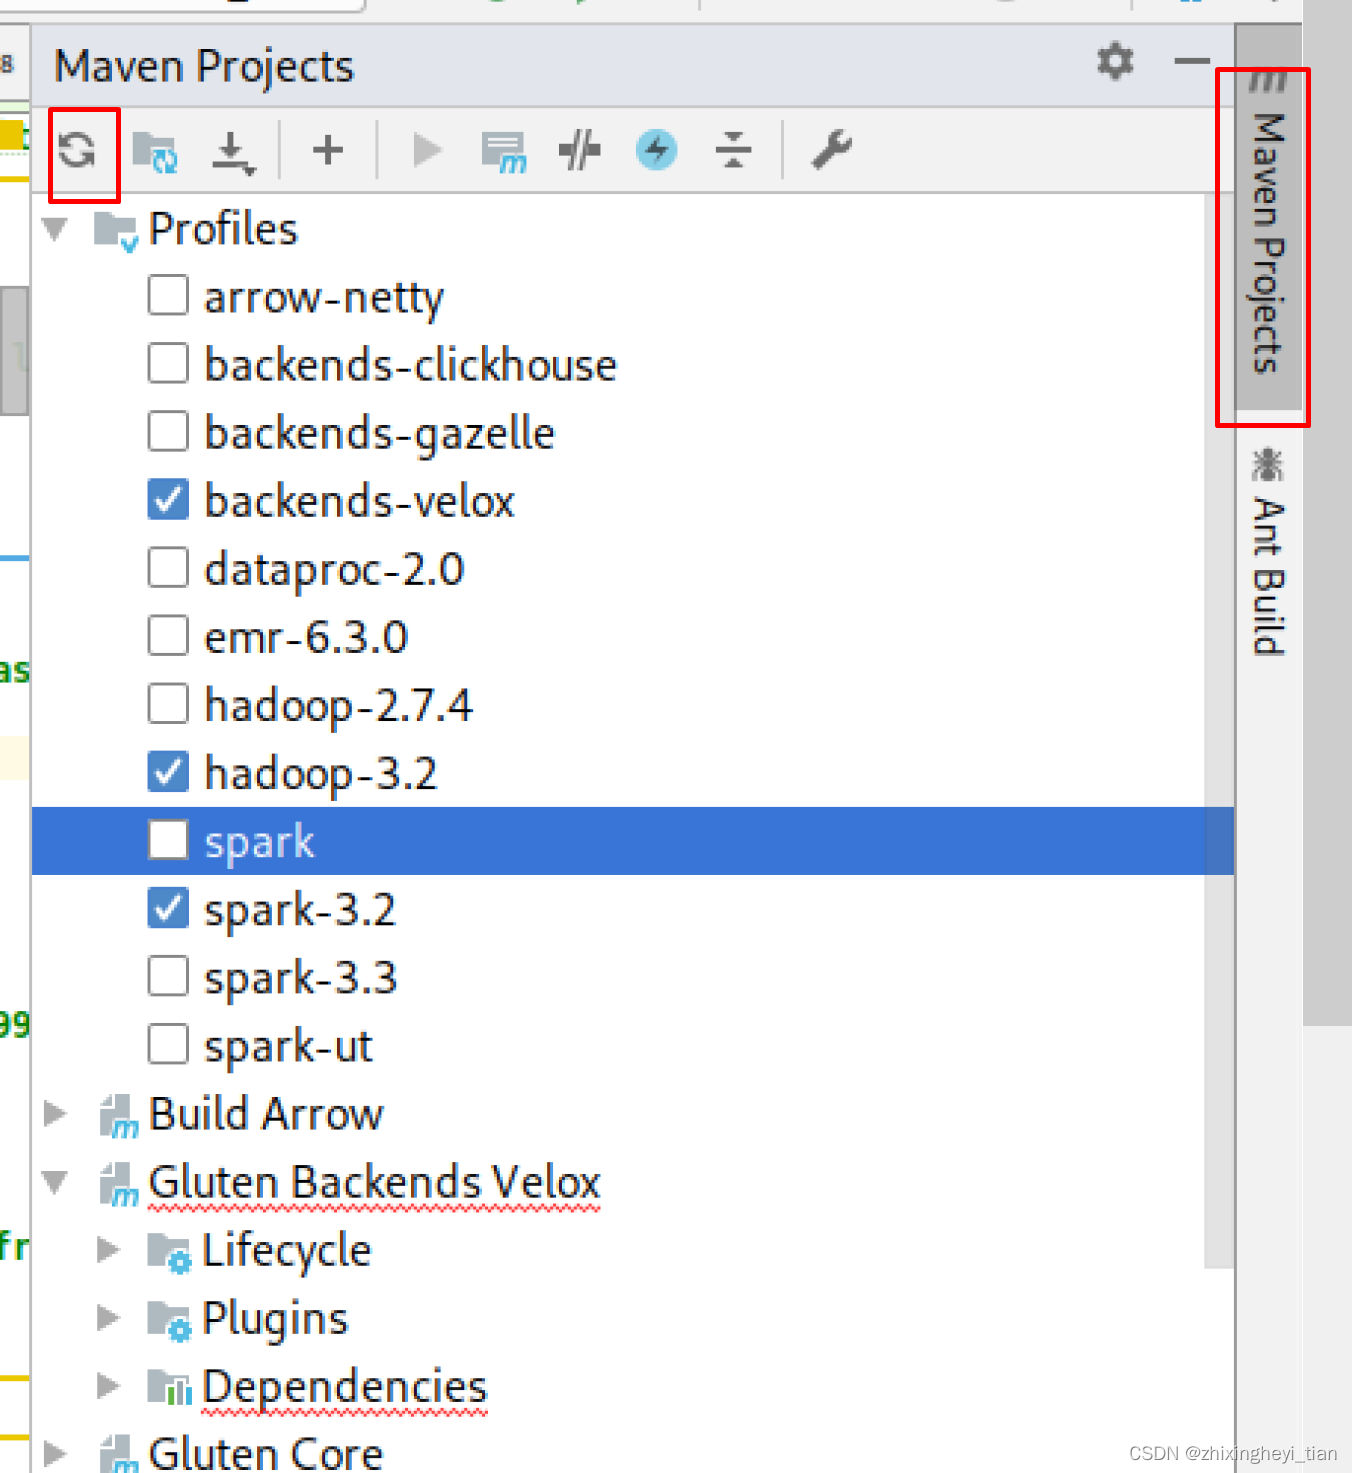The width and height of the screenshot is (1352, 1473).
Task: Select the Profiles label
Action: click(223, 230)
